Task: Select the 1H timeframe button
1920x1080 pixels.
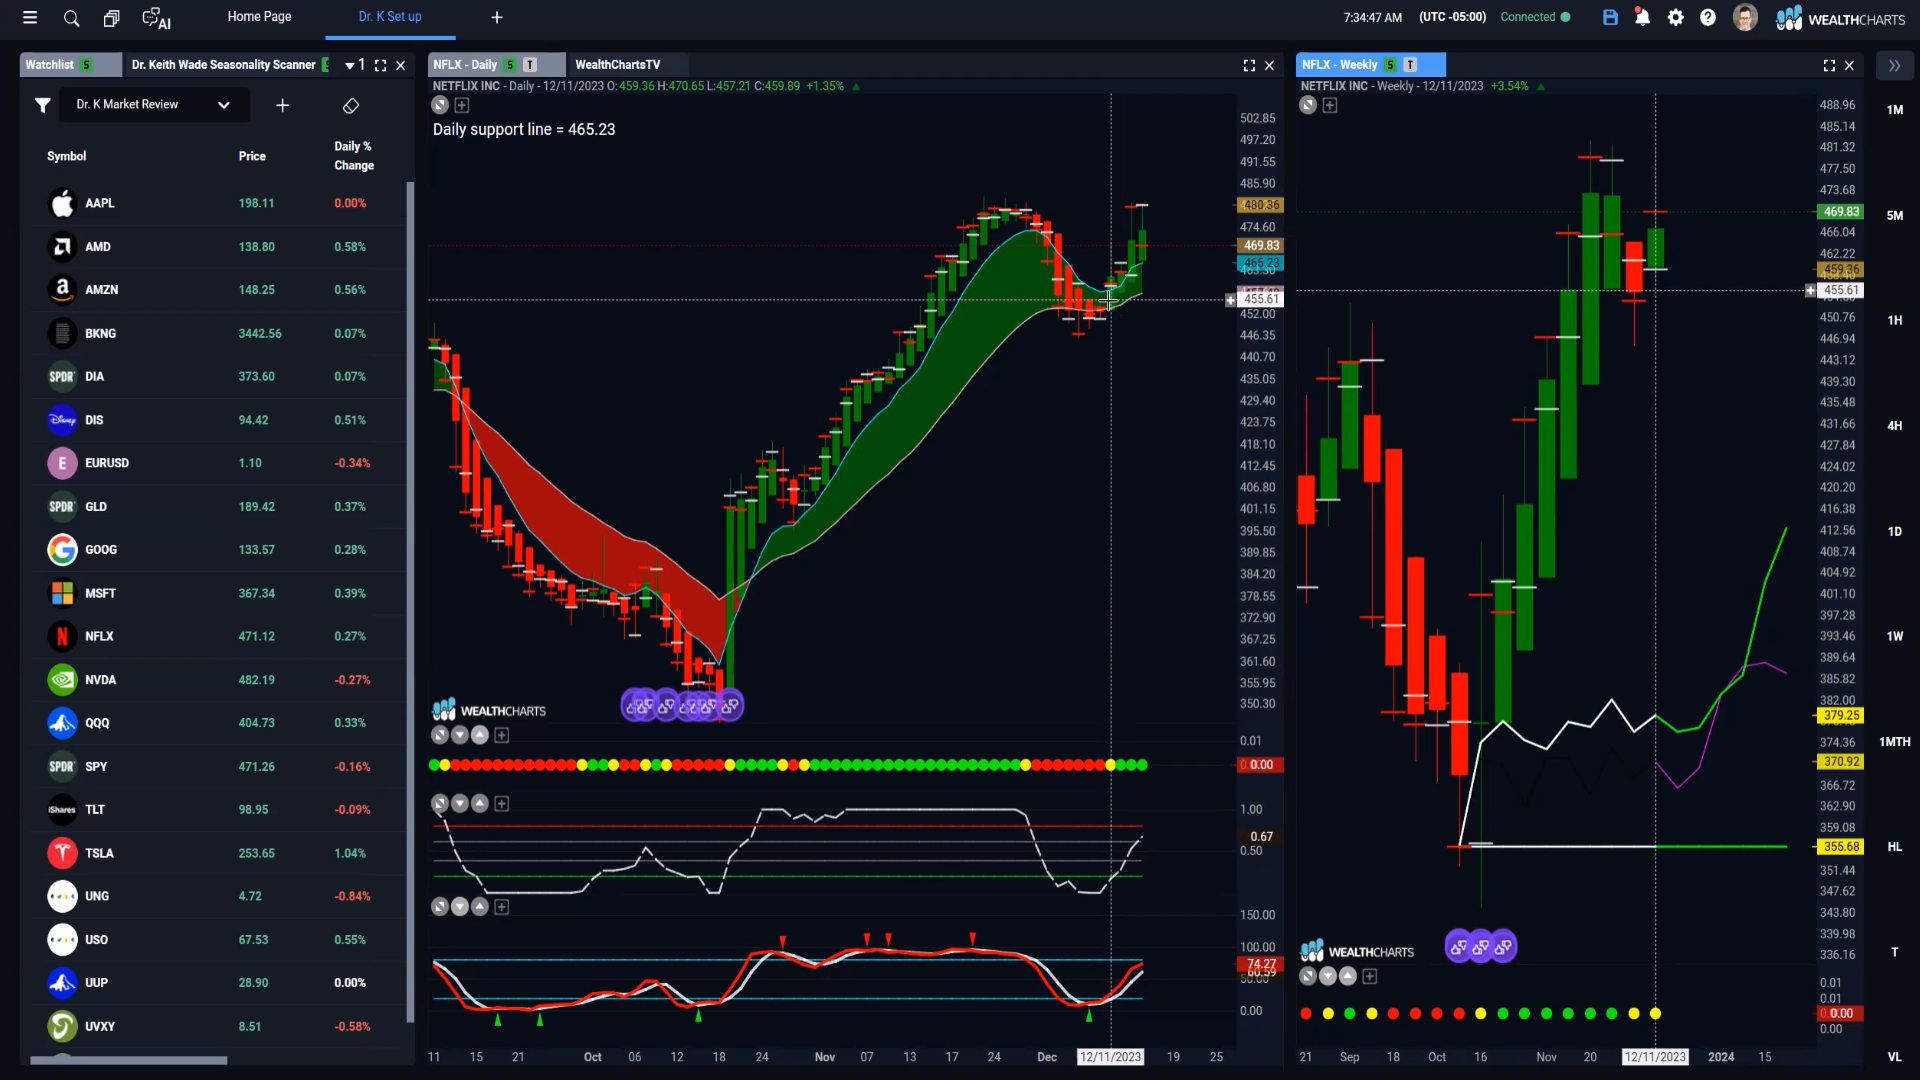Action: 1894,320
